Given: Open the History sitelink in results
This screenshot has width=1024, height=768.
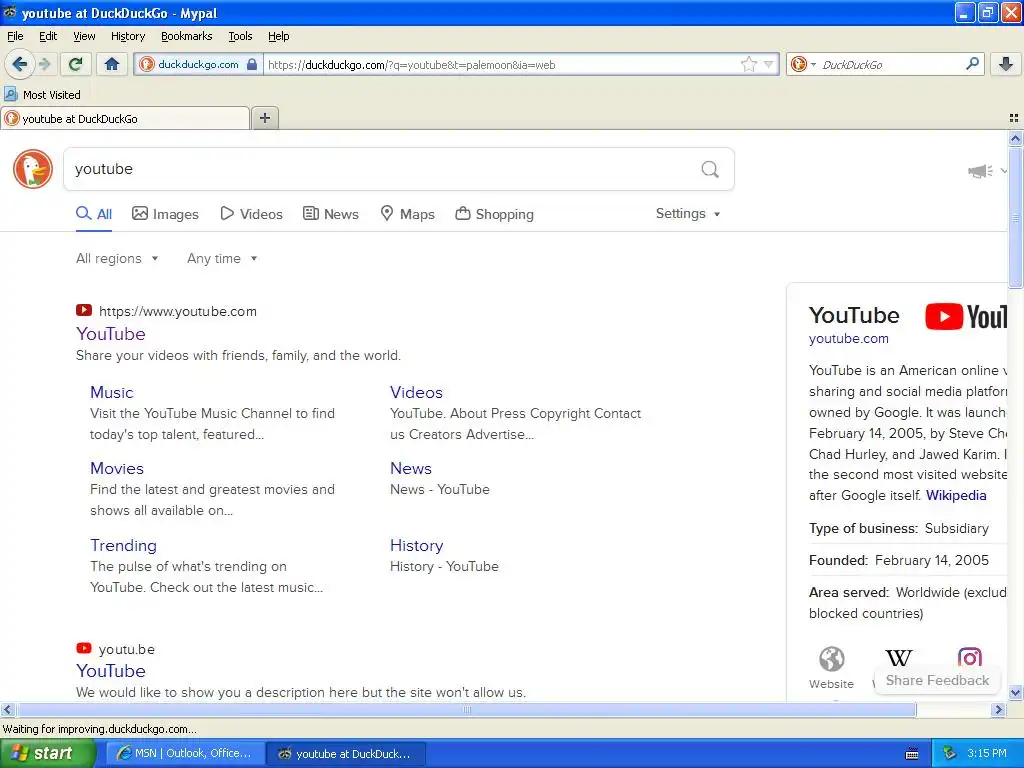Looking at the screenshot, I should [417, 545].
